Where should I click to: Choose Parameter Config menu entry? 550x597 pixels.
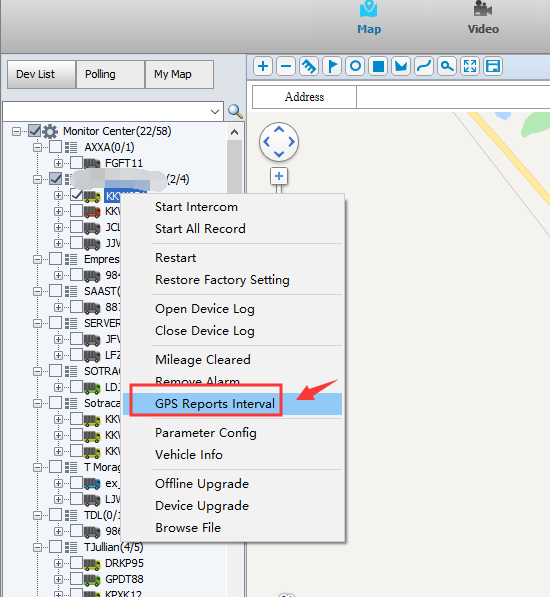(232, 433)
